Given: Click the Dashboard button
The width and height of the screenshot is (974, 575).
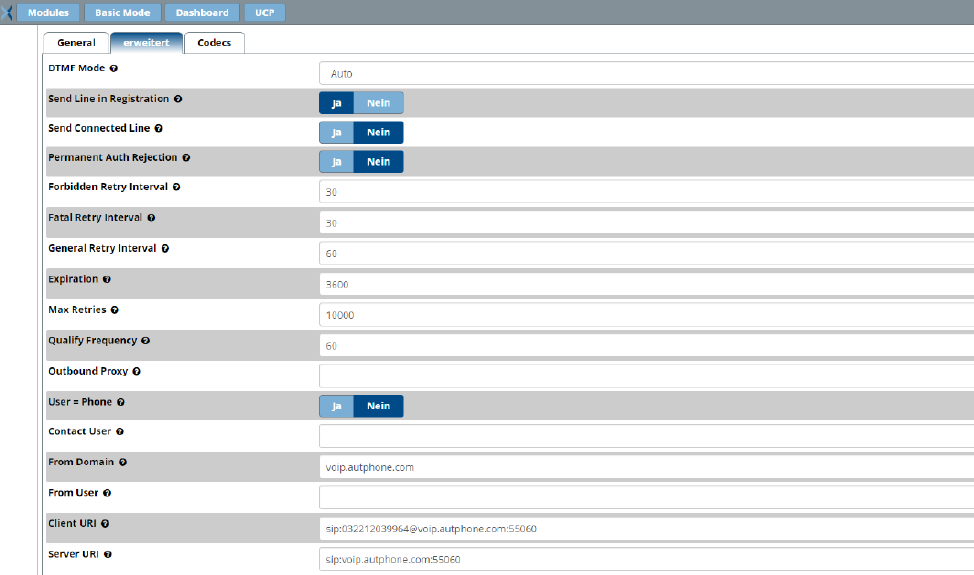Looking at the screenshot, I should tap(201, 13).
